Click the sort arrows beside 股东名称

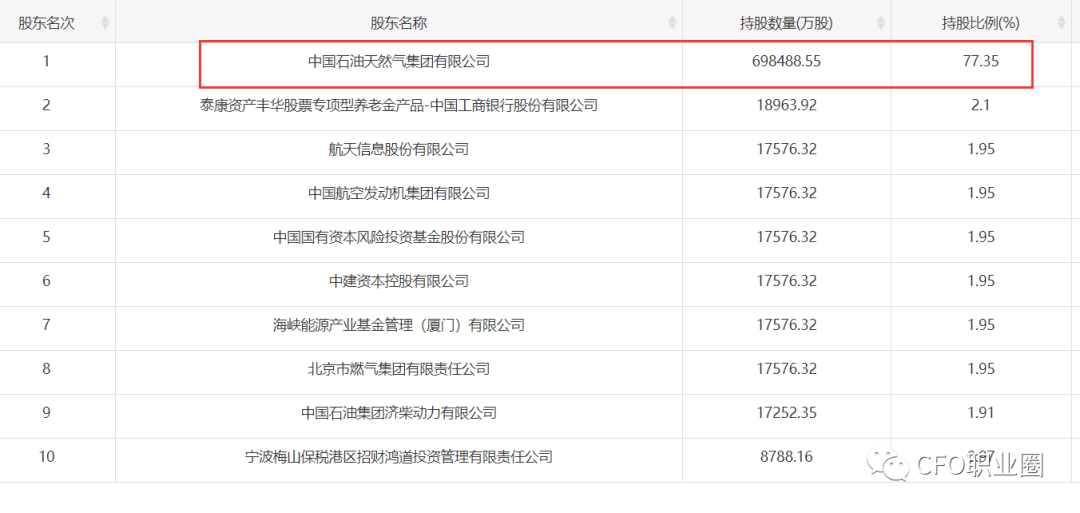[x=673, y=23]
